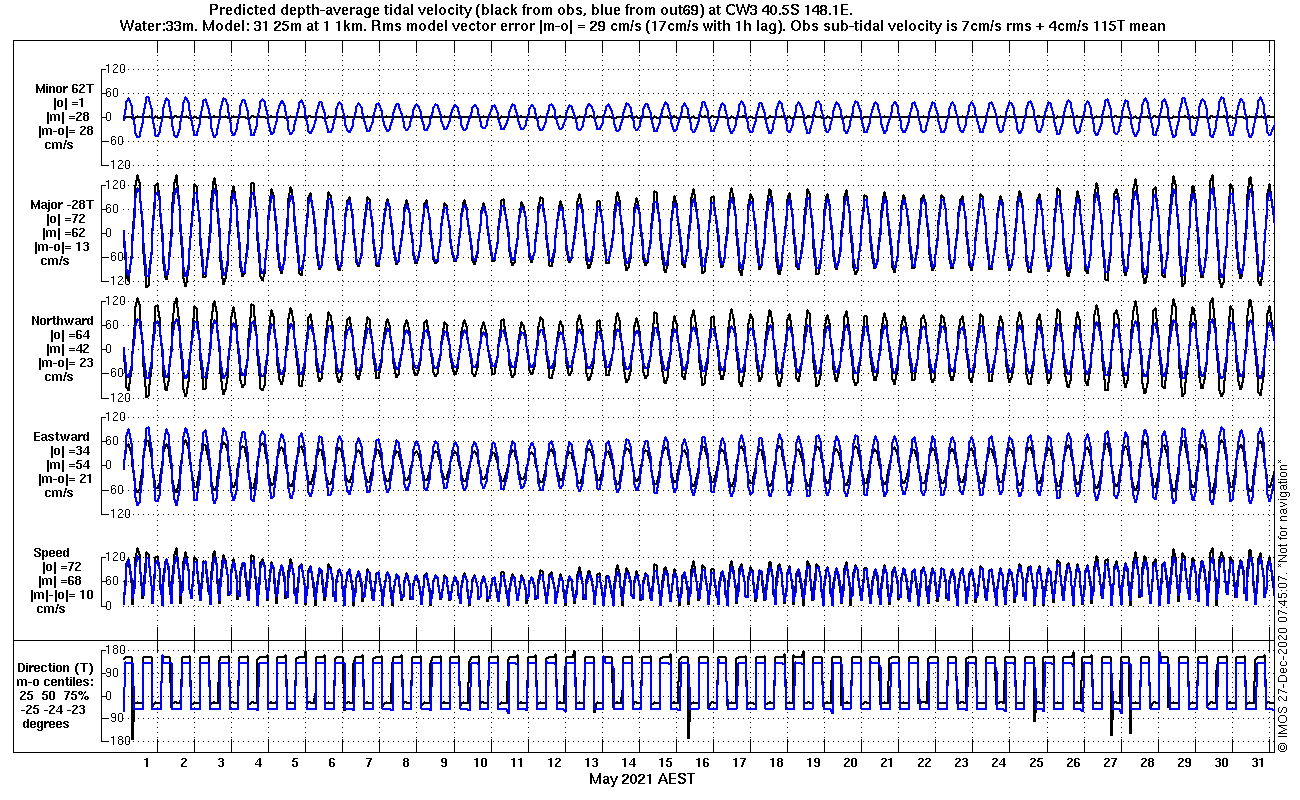Click the 'May 2021 AEST' axis title

tap(641, 779)
